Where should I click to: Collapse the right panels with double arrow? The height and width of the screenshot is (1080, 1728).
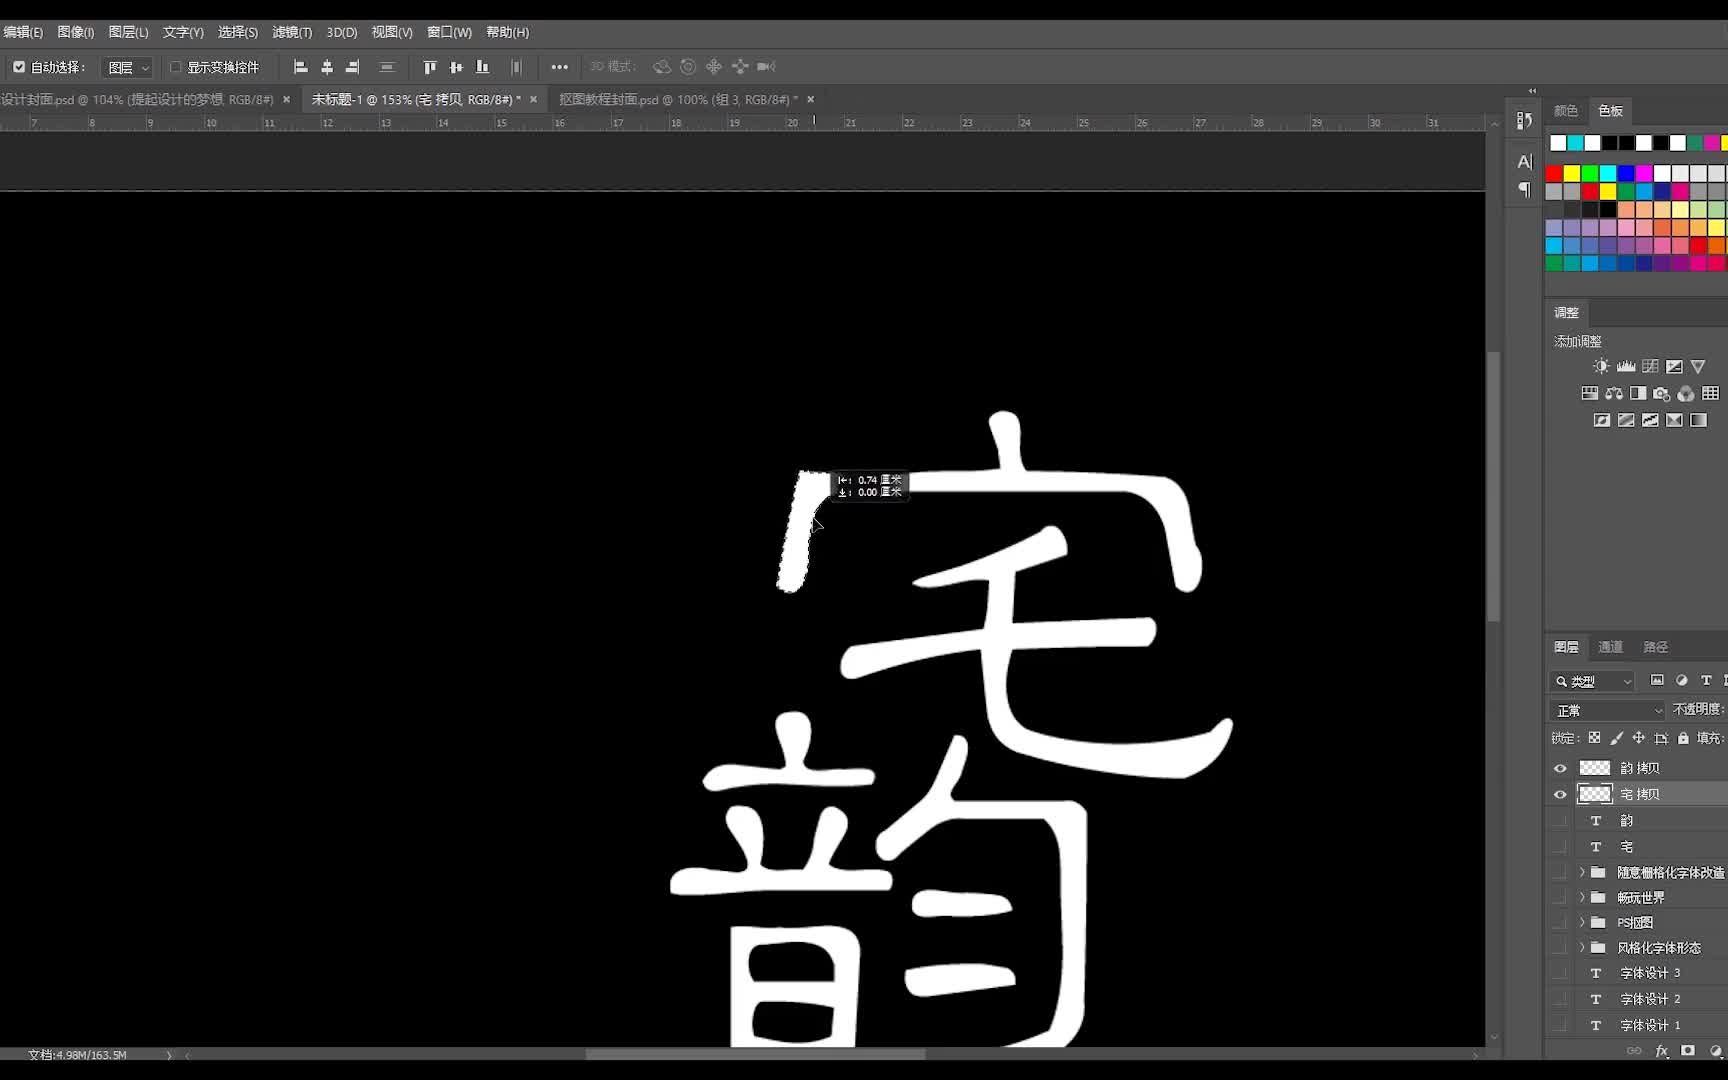point(1532,91)
